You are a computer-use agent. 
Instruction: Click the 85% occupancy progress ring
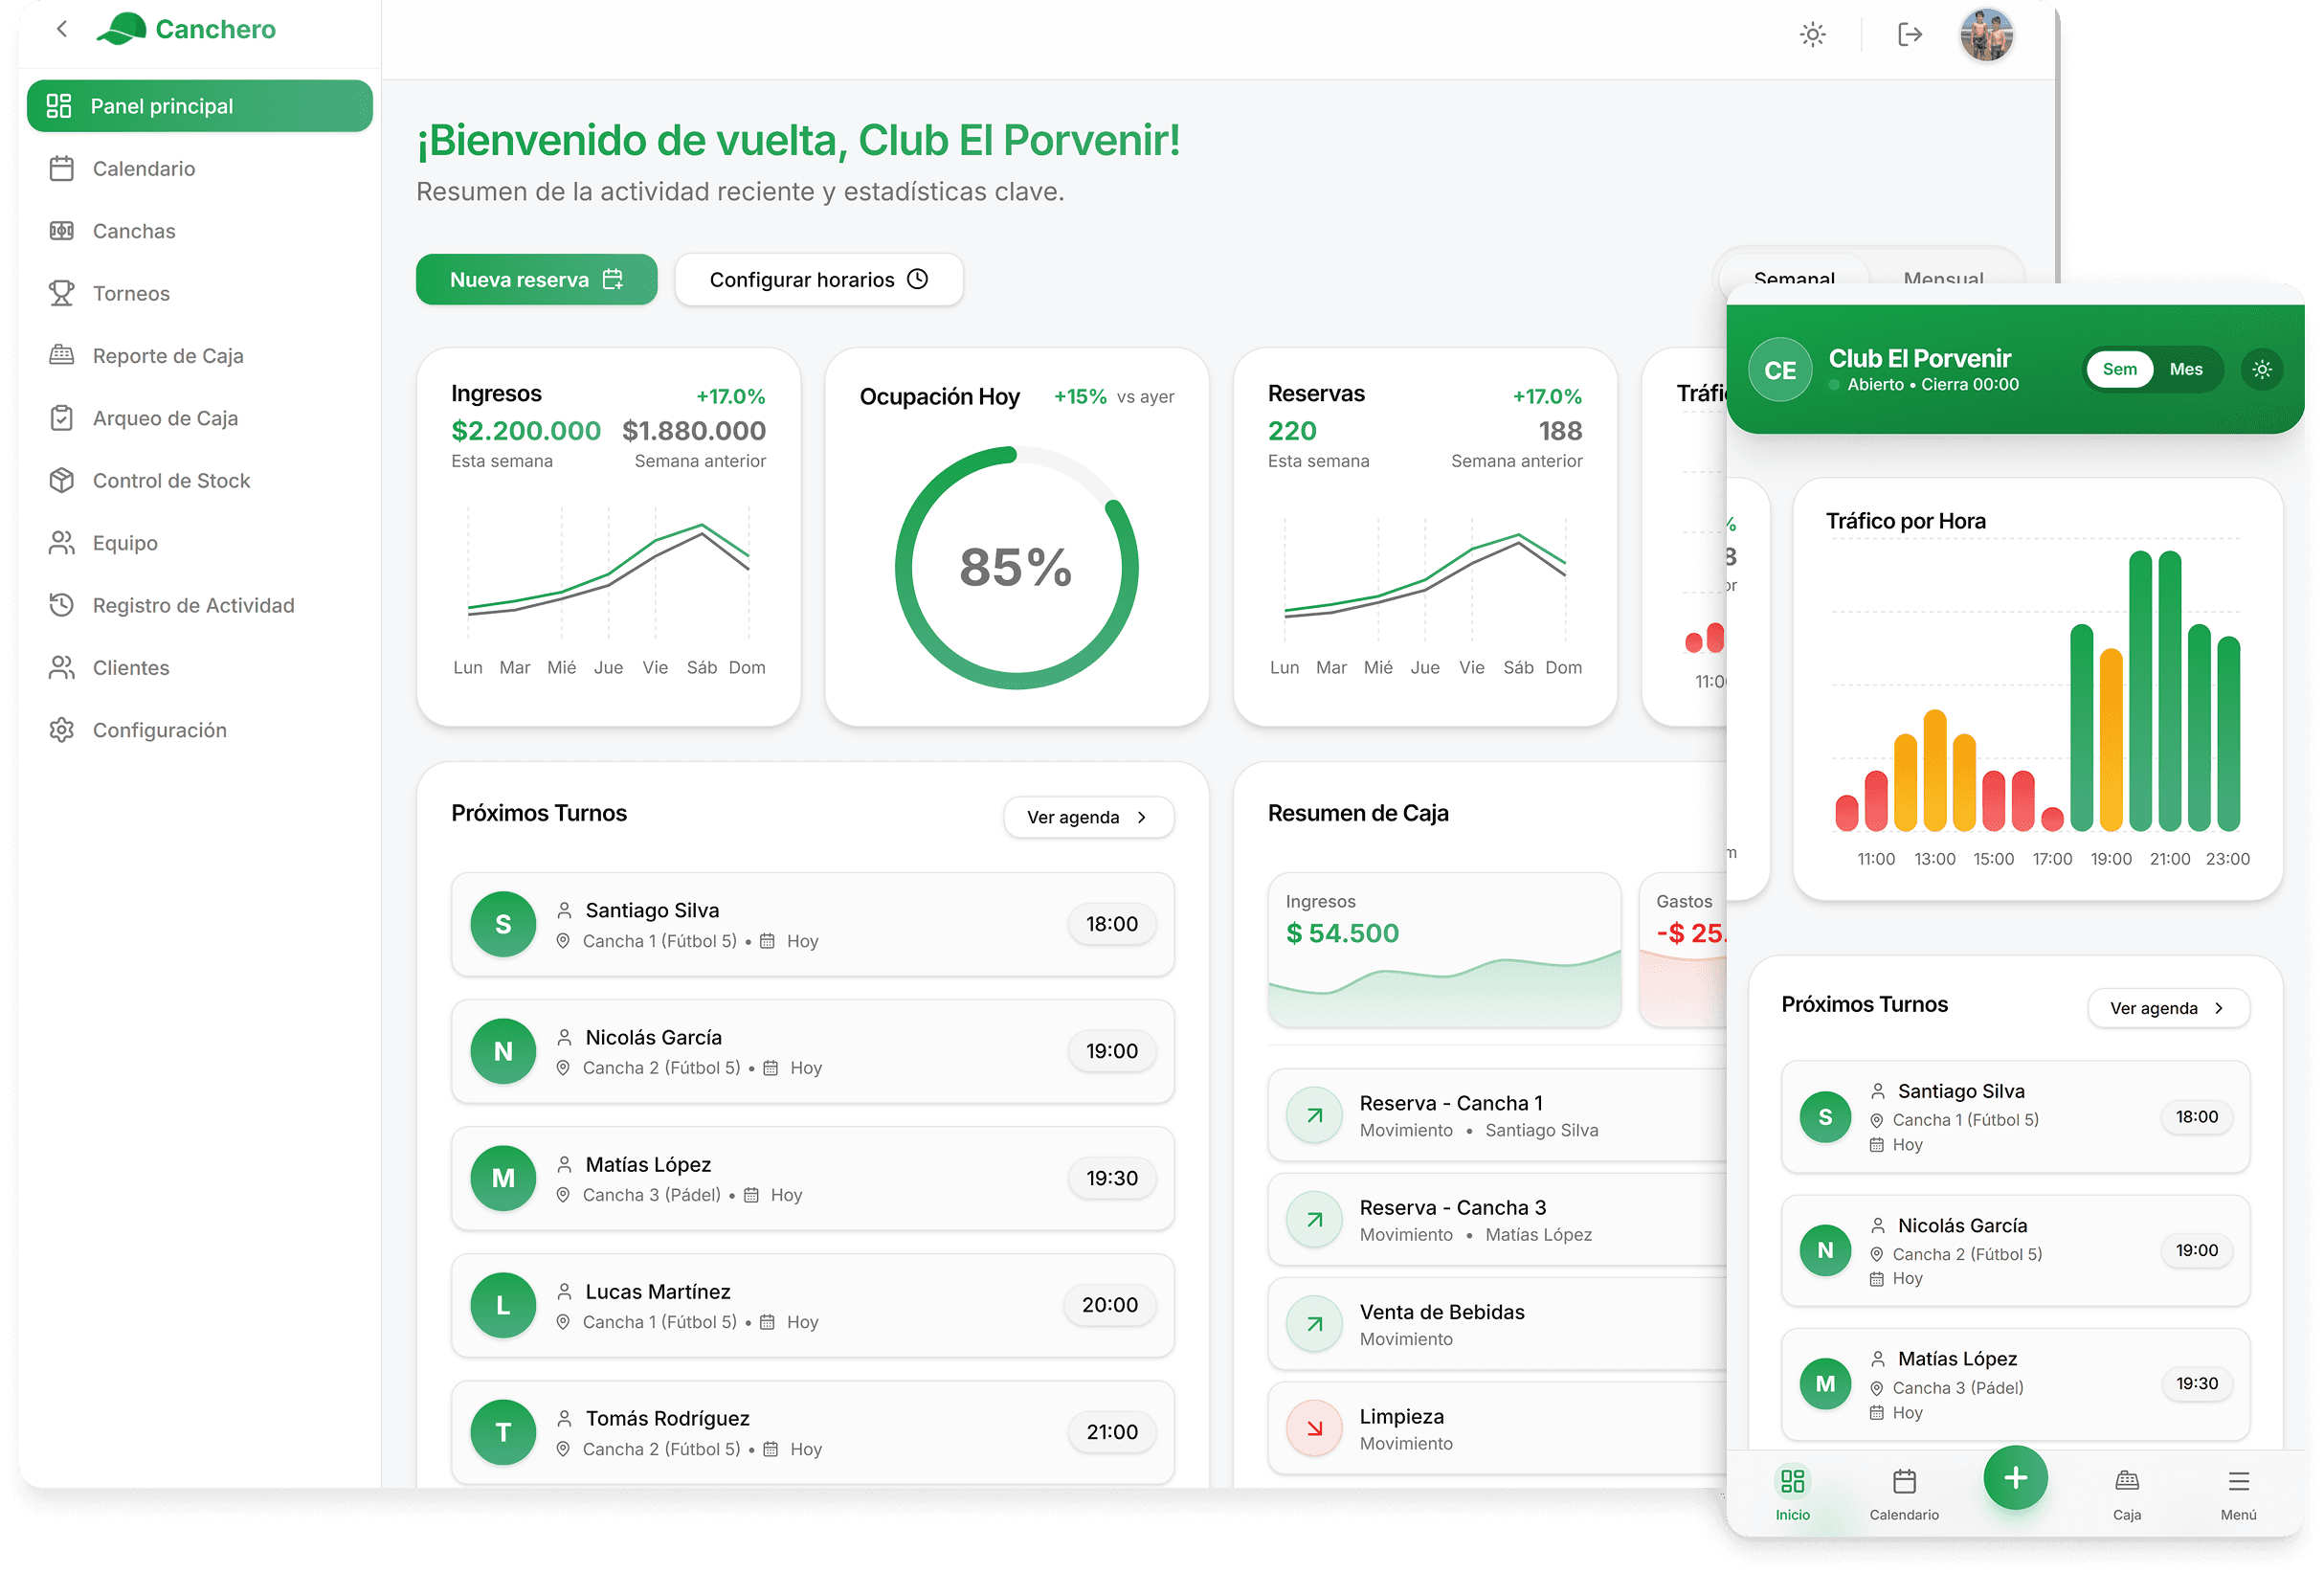coord(1016,568)
